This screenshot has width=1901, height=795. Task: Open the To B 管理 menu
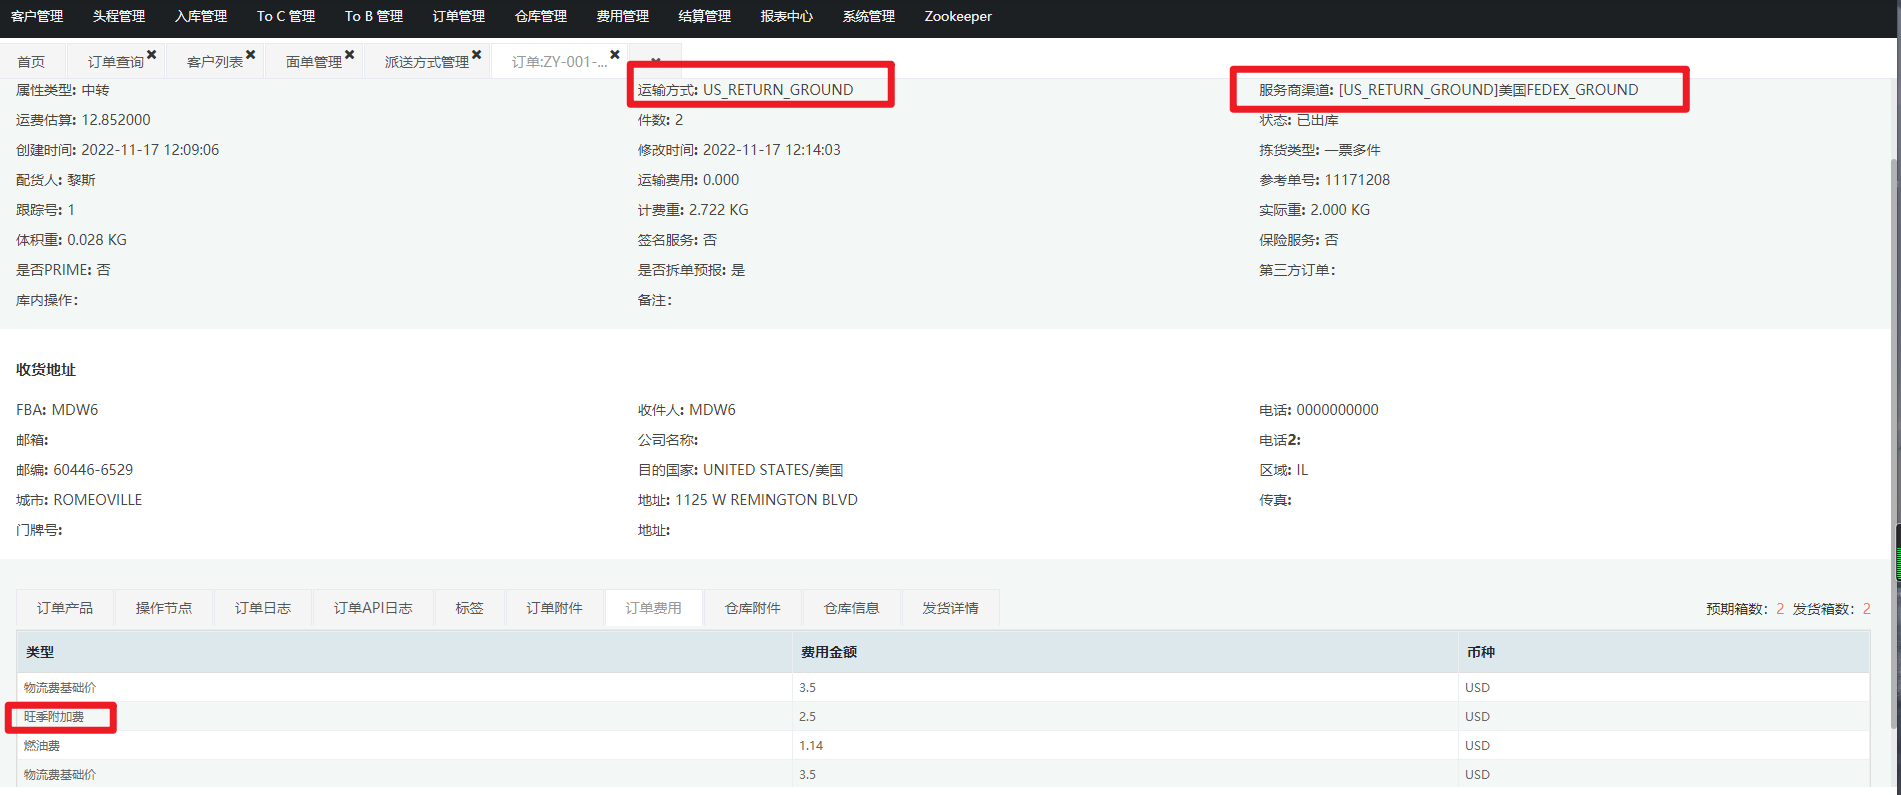[374, 16]
